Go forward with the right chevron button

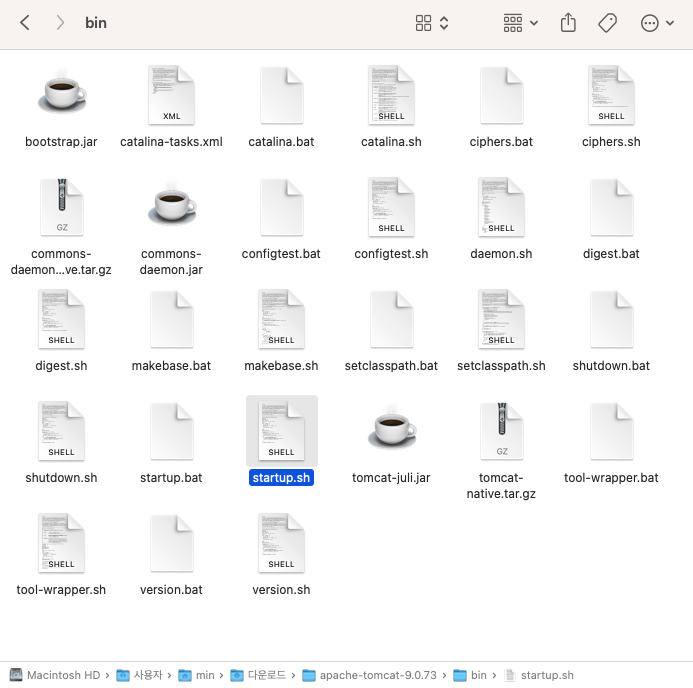click(60, 23)
